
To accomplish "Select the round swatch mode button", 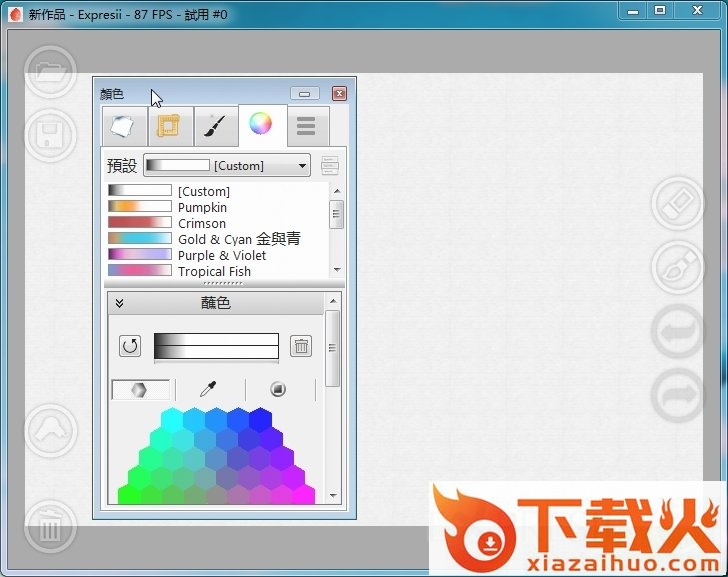I will [x=278, y=389].
